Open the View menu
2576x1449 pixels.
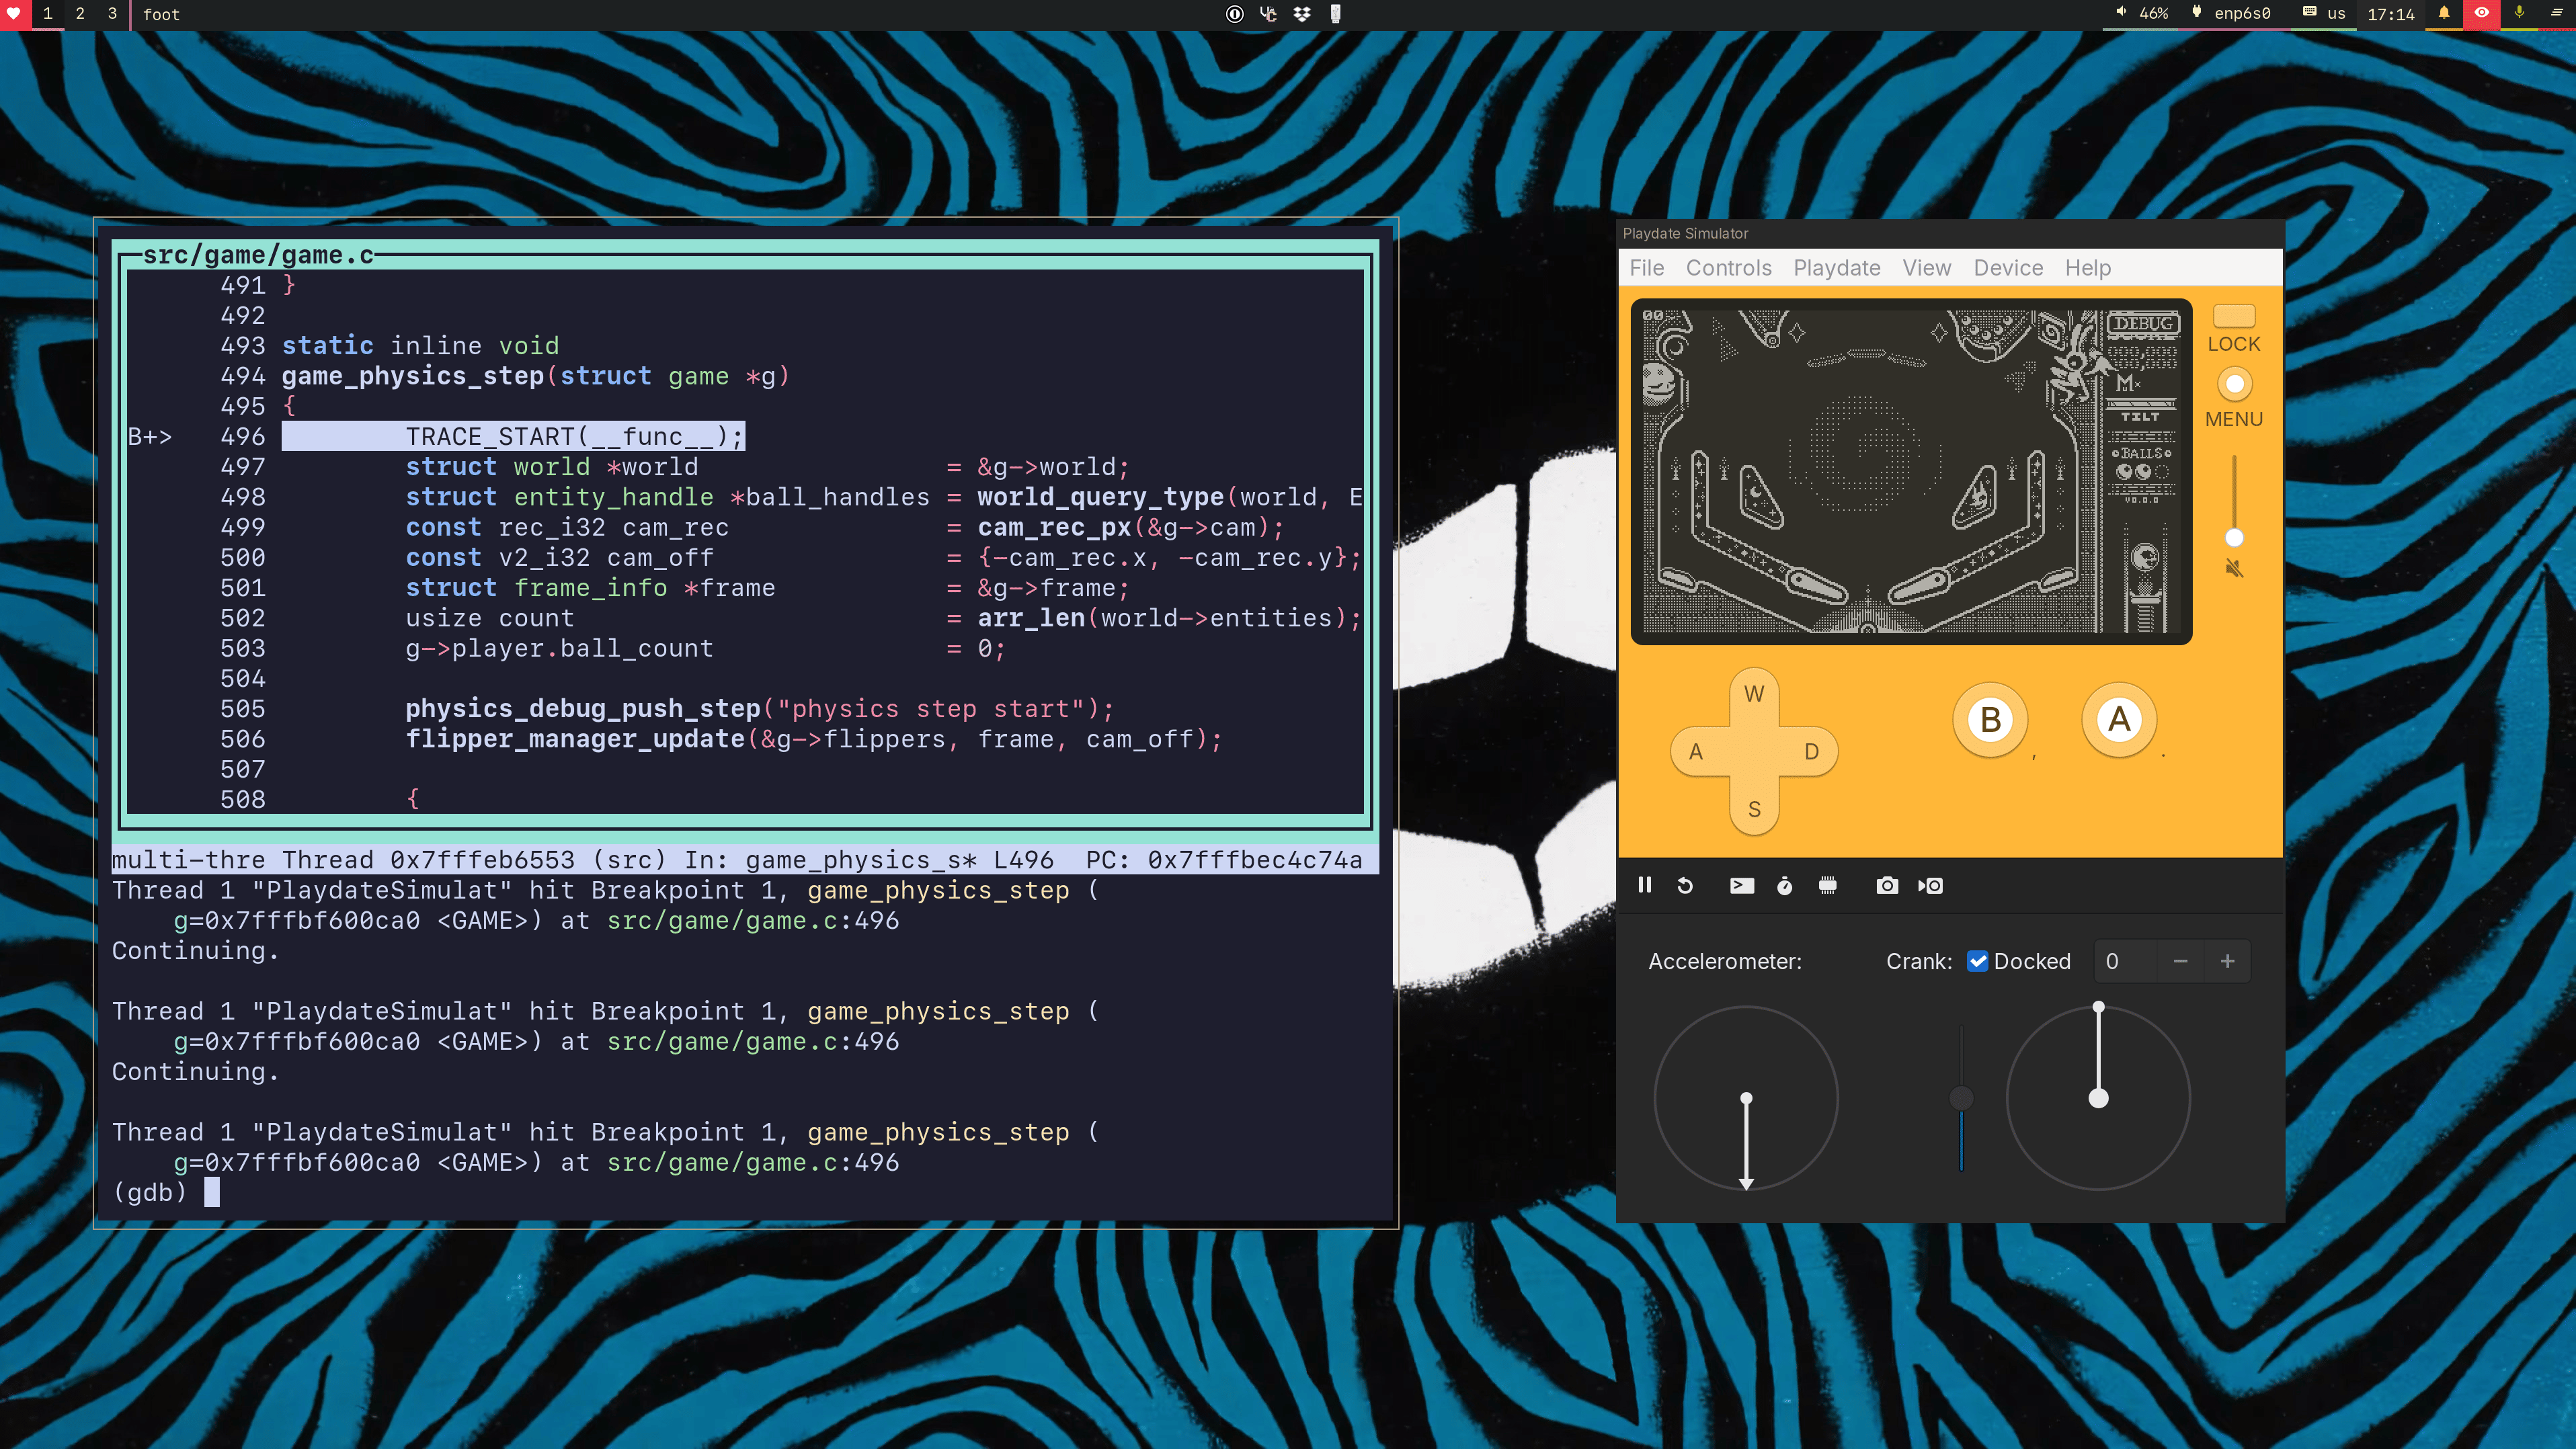click(1926, 268)
